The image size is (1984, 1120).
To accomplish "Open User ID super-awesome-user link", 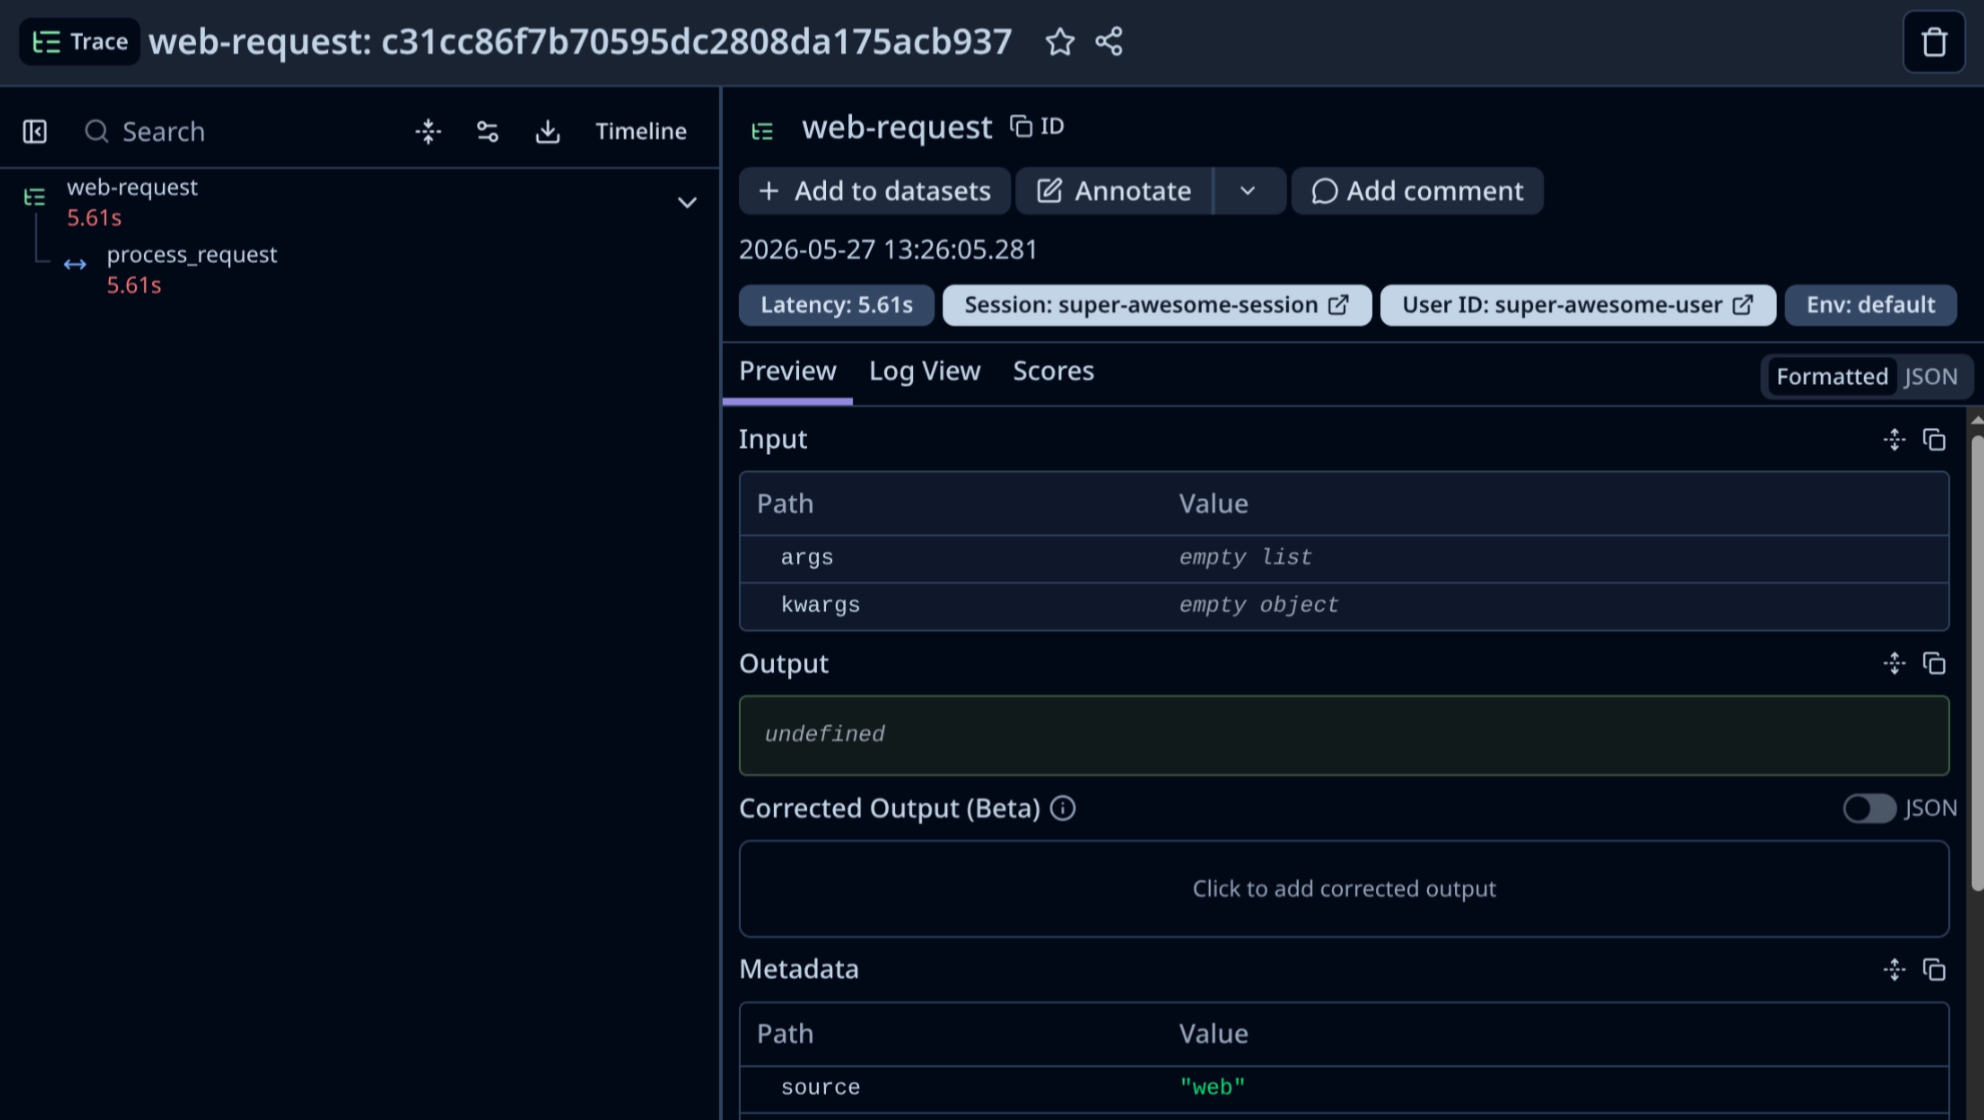I will click(1578, 305).
